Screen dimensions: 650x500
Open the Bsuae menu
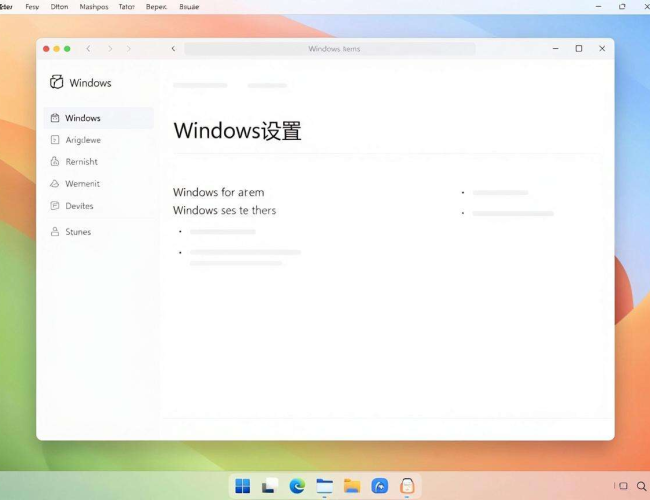click(x=189, y=7)
